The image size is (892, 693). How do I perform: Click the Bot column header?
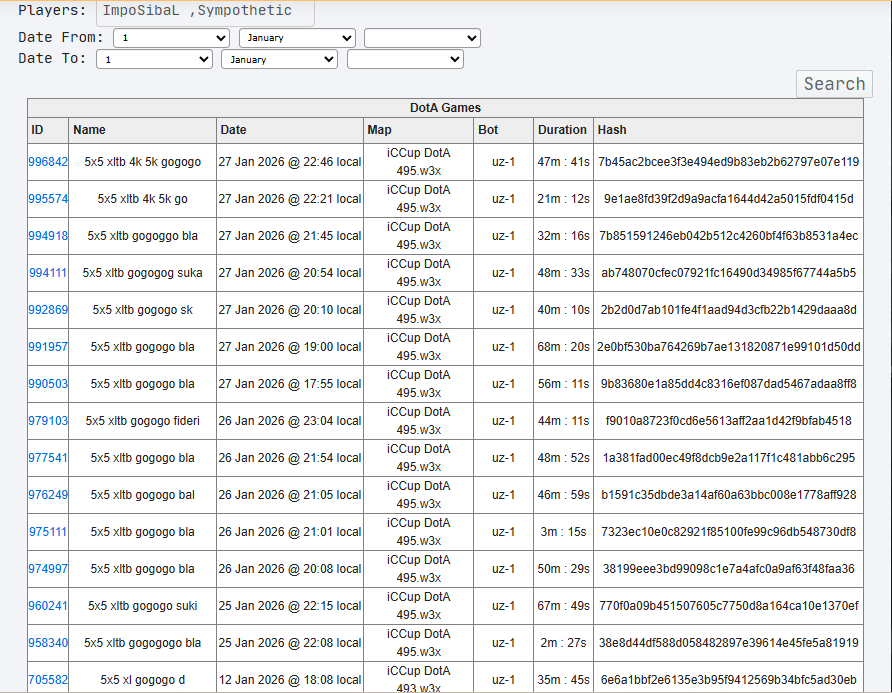pyautogui.click(x=503, y=130)
